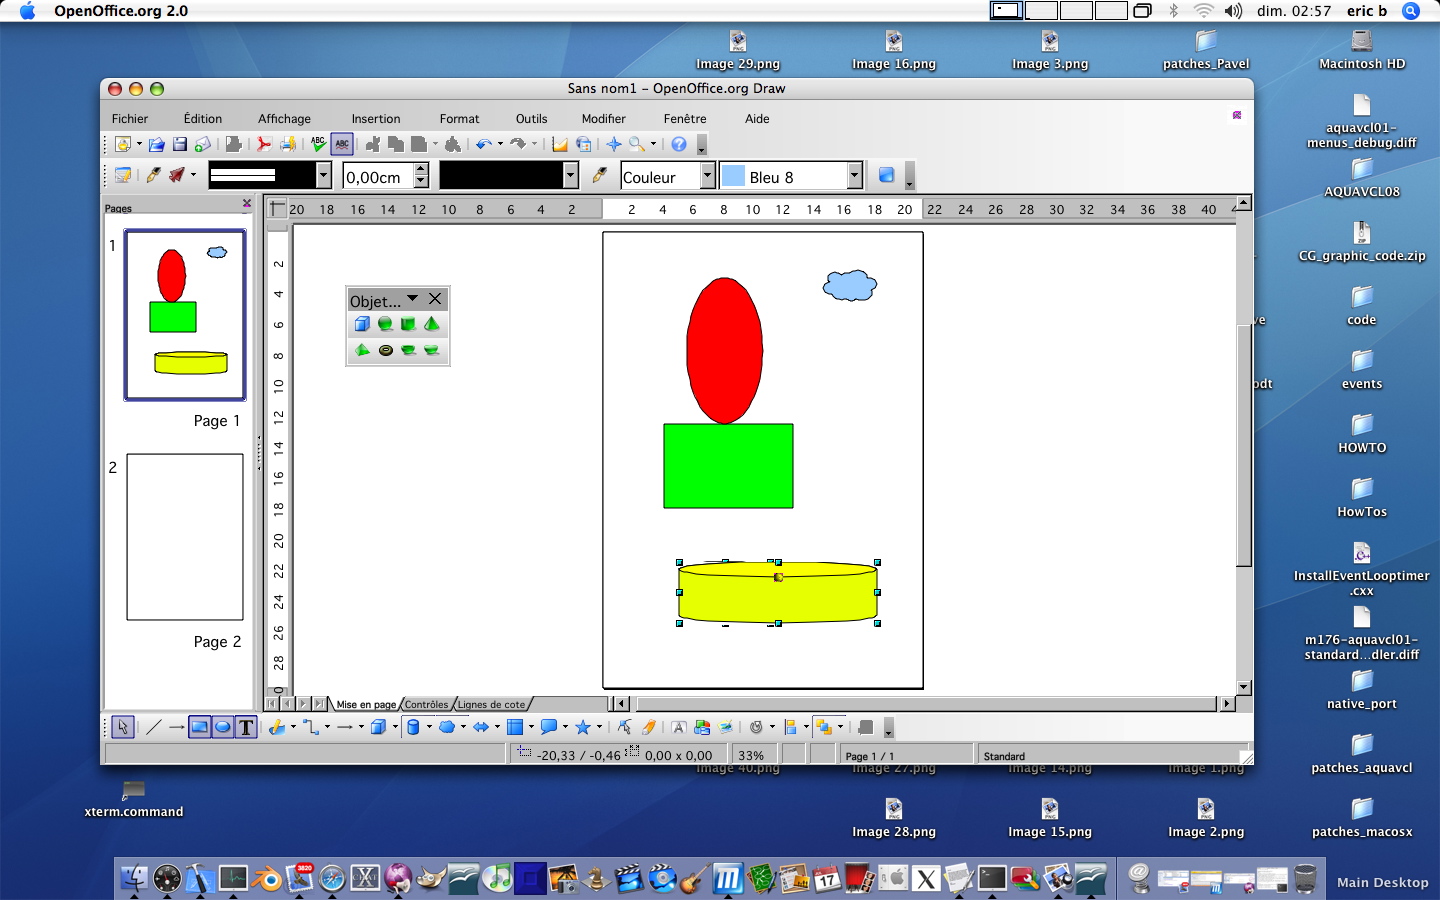
Task: Click the Zoom magnifier icon
Action: (x=637, y=144)
